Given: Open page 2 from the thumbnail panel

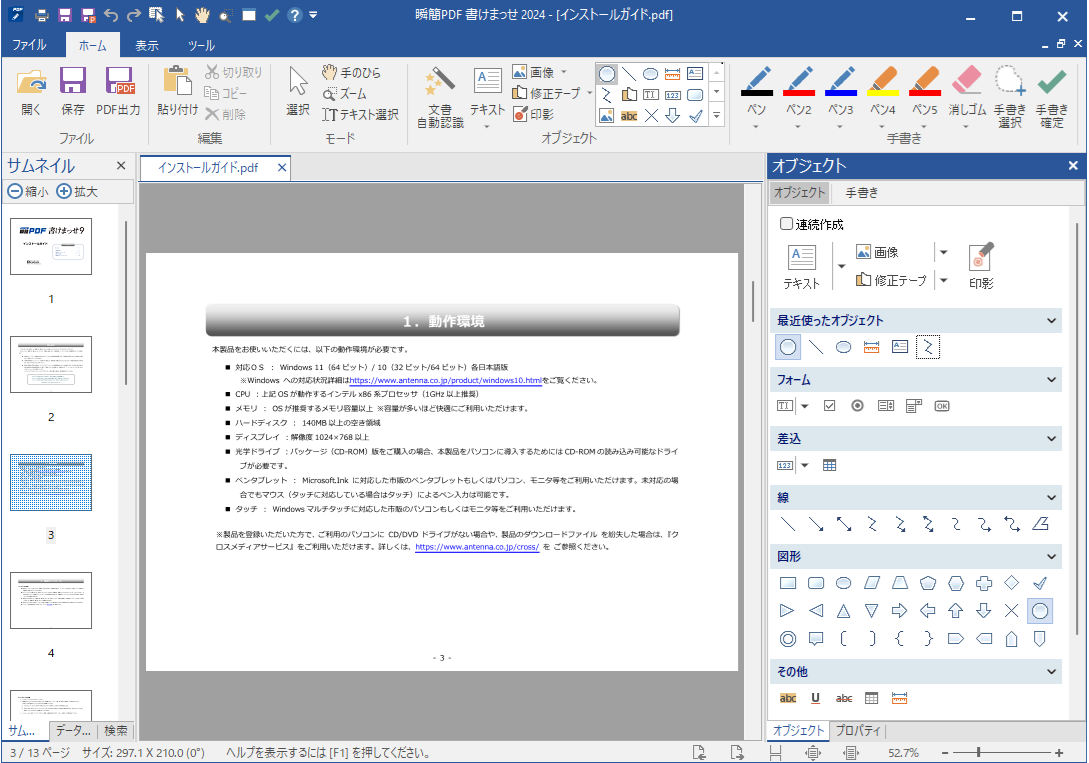Looking at the screenshot, I should tap(50, 365).
